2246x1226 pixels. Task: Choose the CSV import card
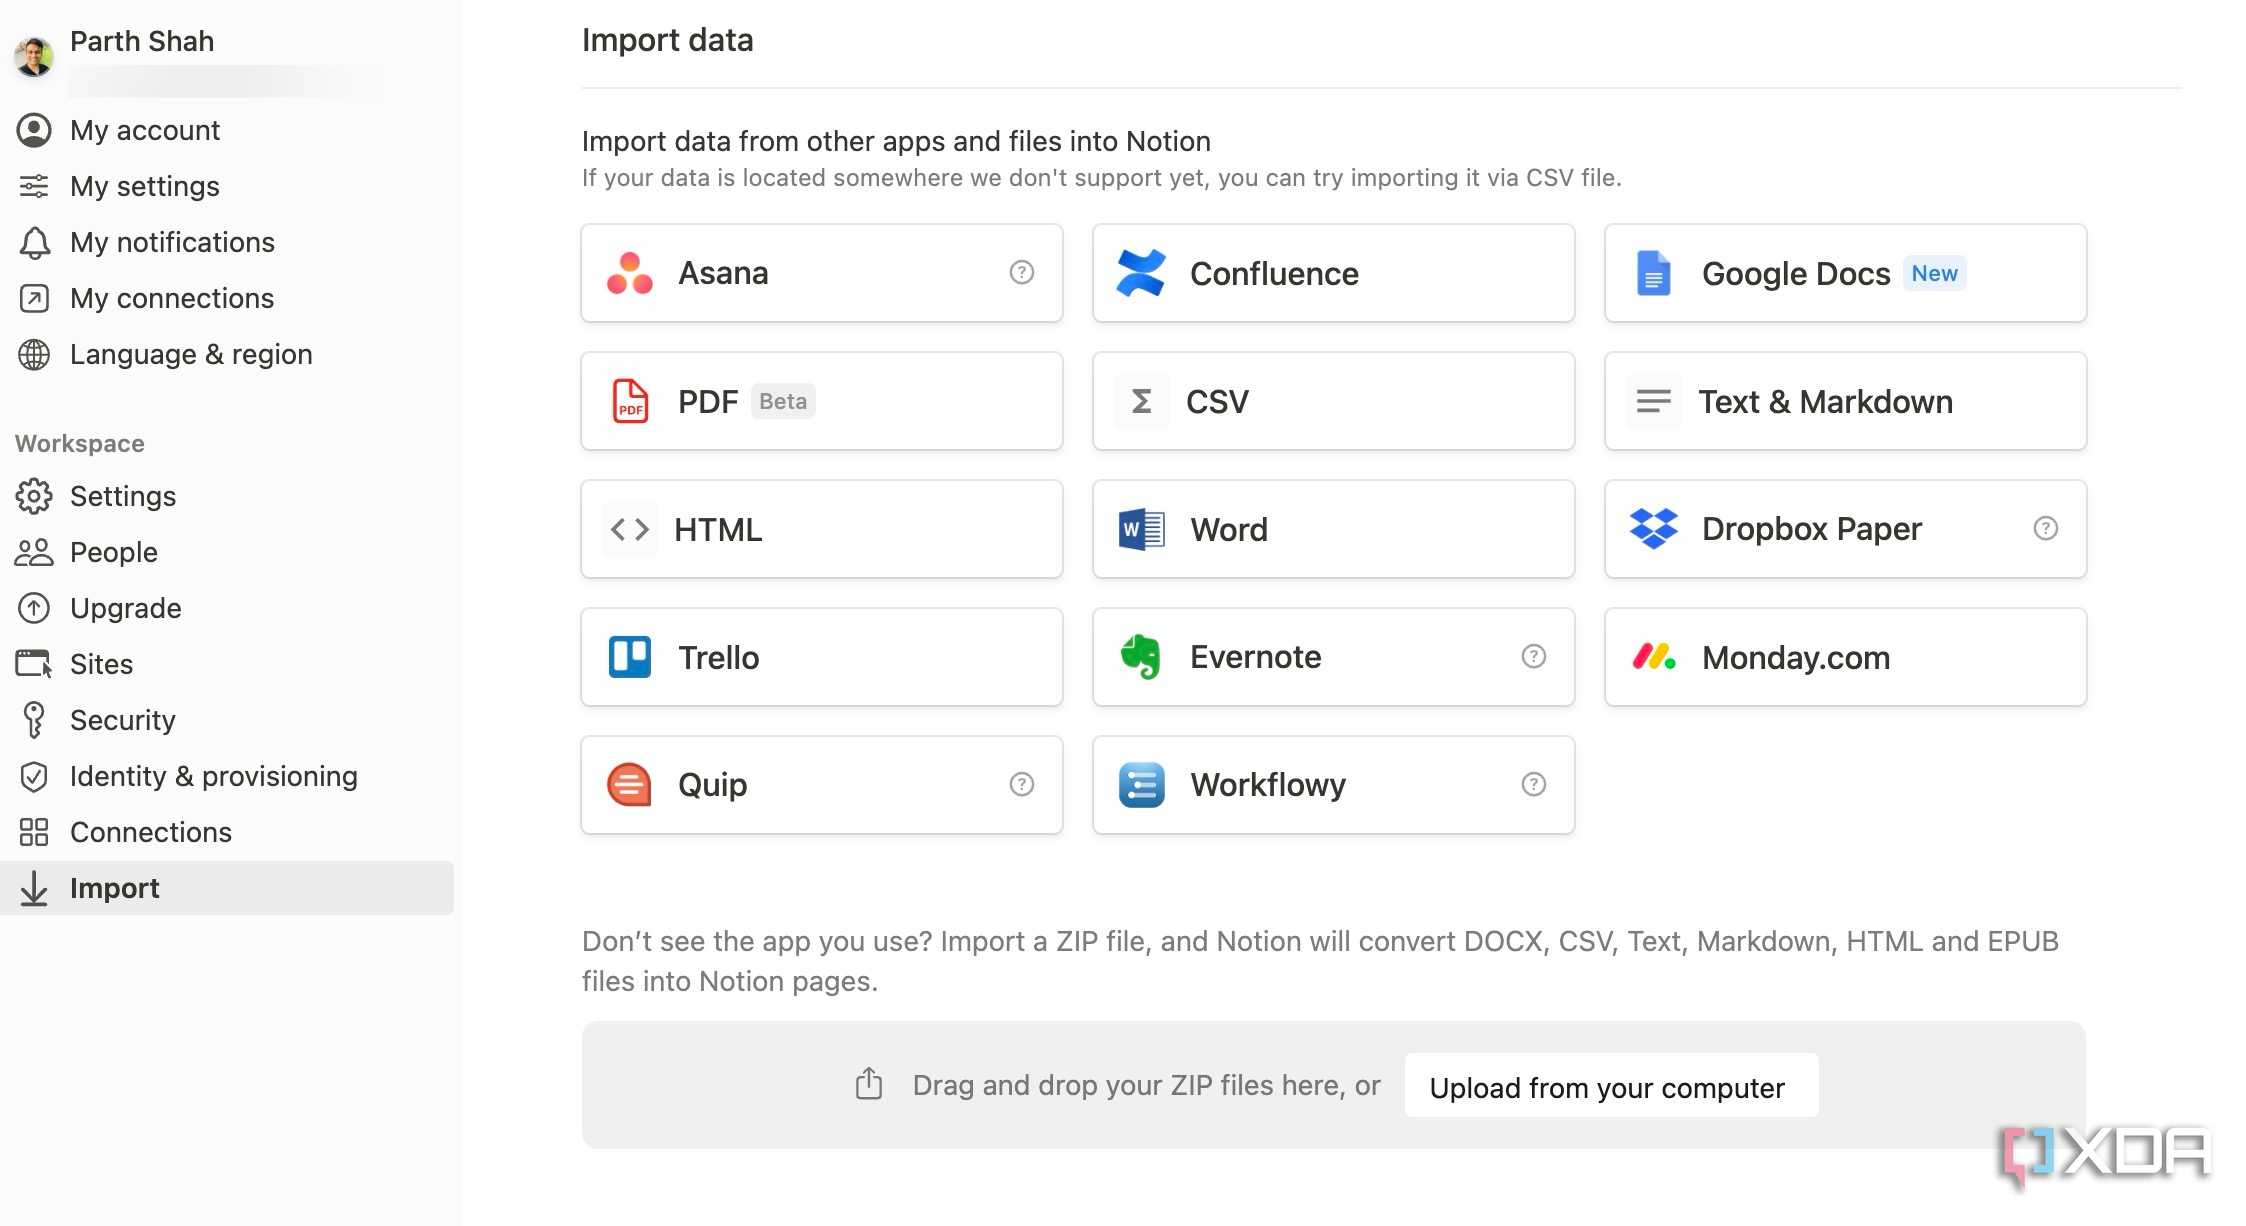tap(1334, 401)
